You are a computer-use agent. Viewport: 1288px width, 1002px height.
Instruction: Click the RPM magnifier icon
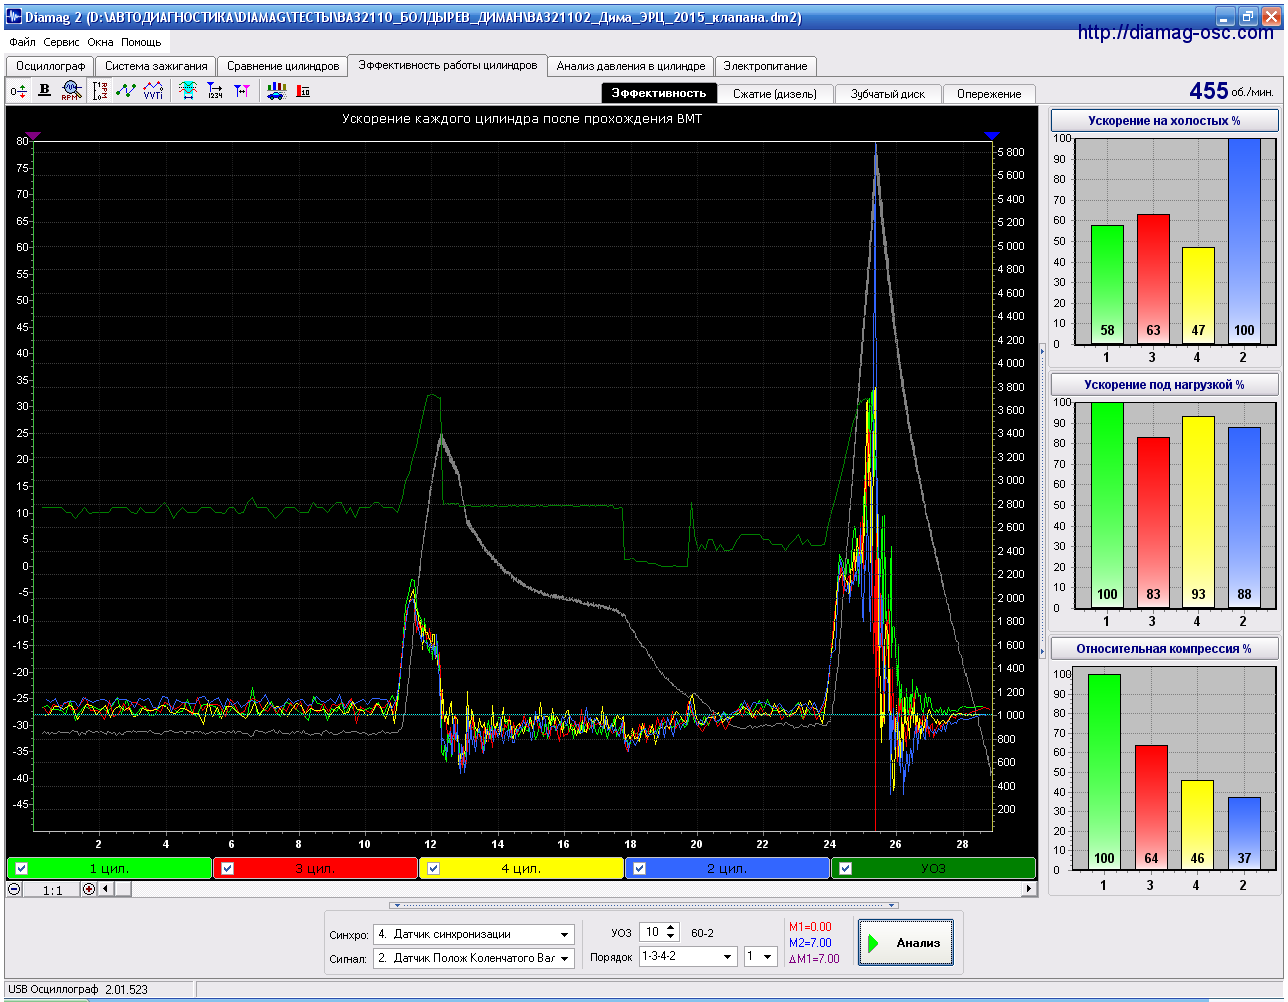click(71, 91)
